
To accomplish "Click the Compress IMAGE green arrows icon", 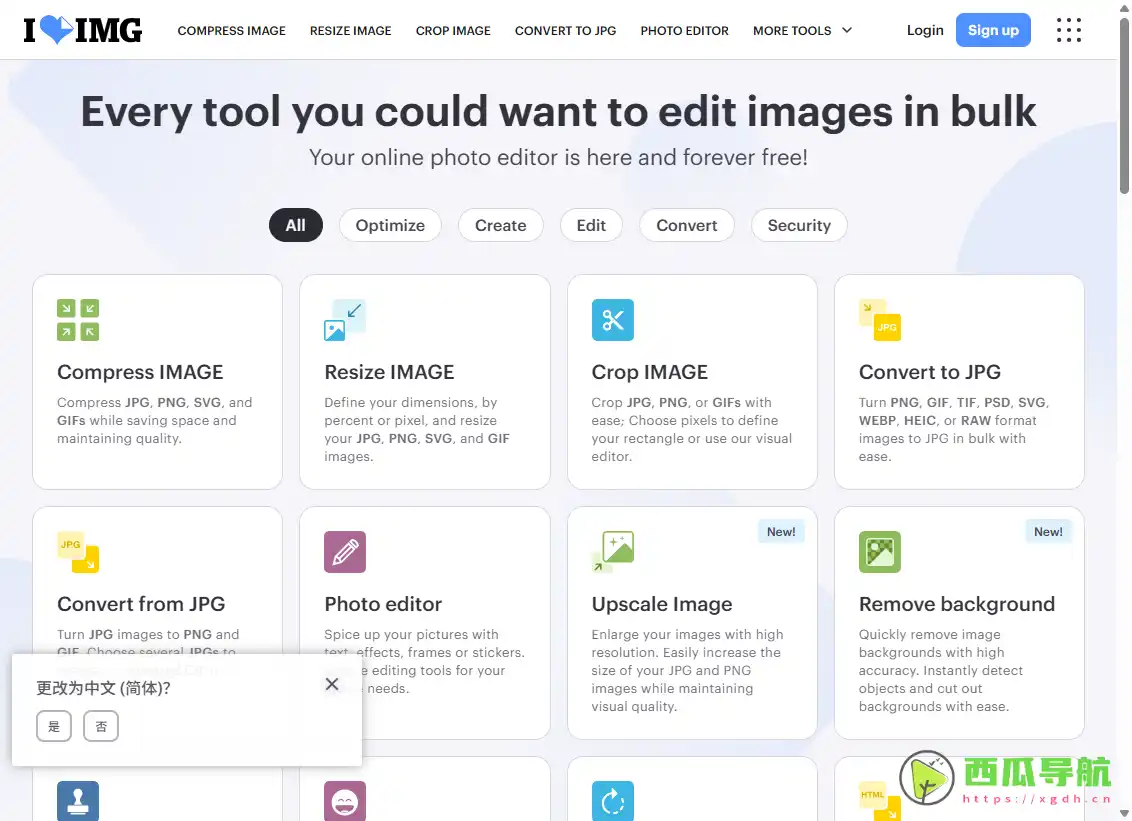I will pyautogui.click(x=78, y=320).
